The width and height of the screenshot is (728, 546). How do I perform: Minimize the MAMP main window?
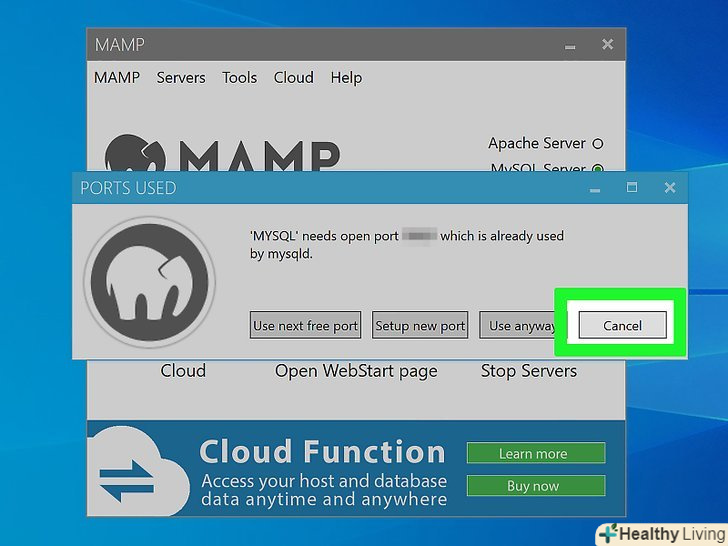570,46
